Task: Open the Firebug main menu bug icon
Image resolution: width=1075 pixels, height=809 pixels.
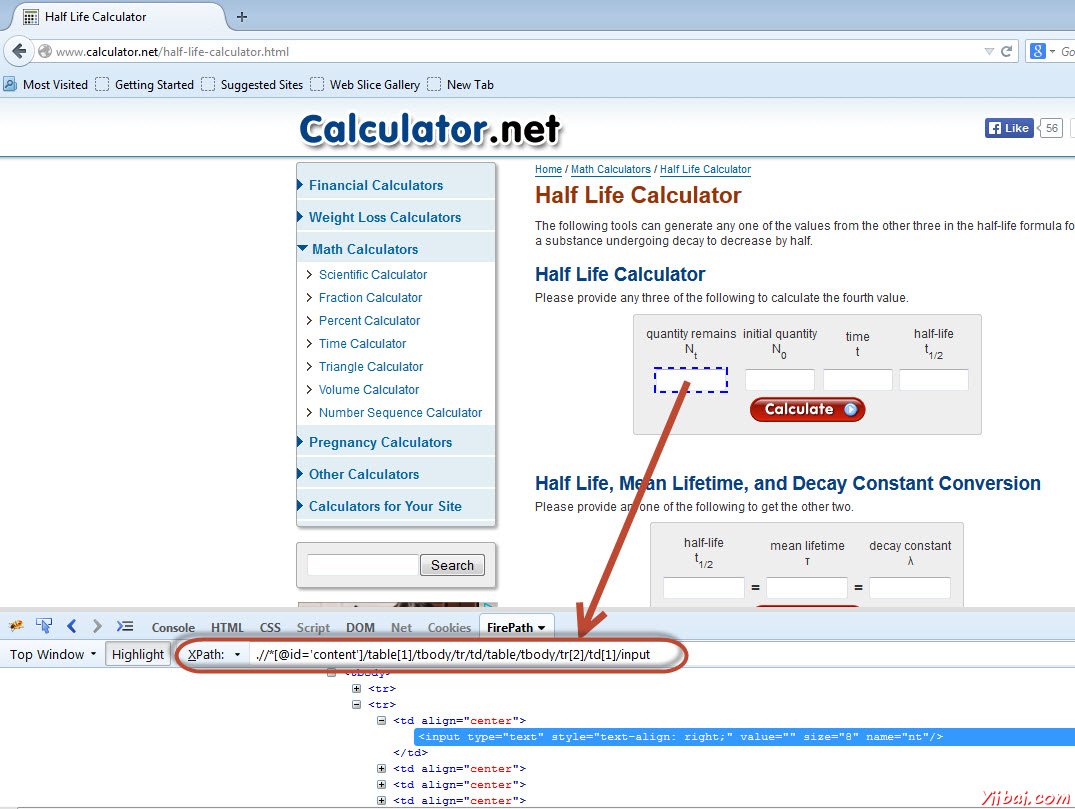Action: coord(16,625)
